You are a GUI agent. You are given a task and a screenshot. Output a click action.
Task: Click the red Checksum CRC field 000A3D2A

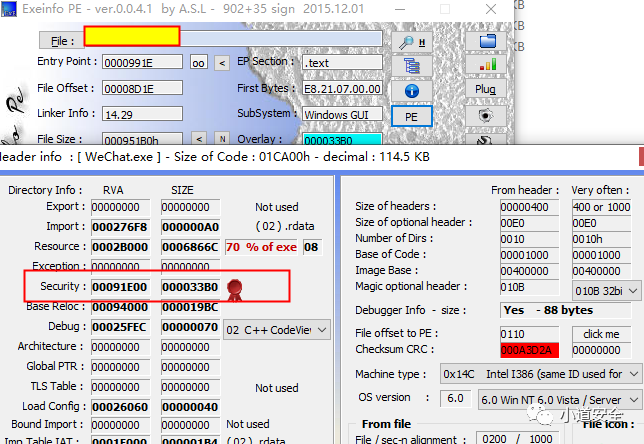[x=529, y=350]
